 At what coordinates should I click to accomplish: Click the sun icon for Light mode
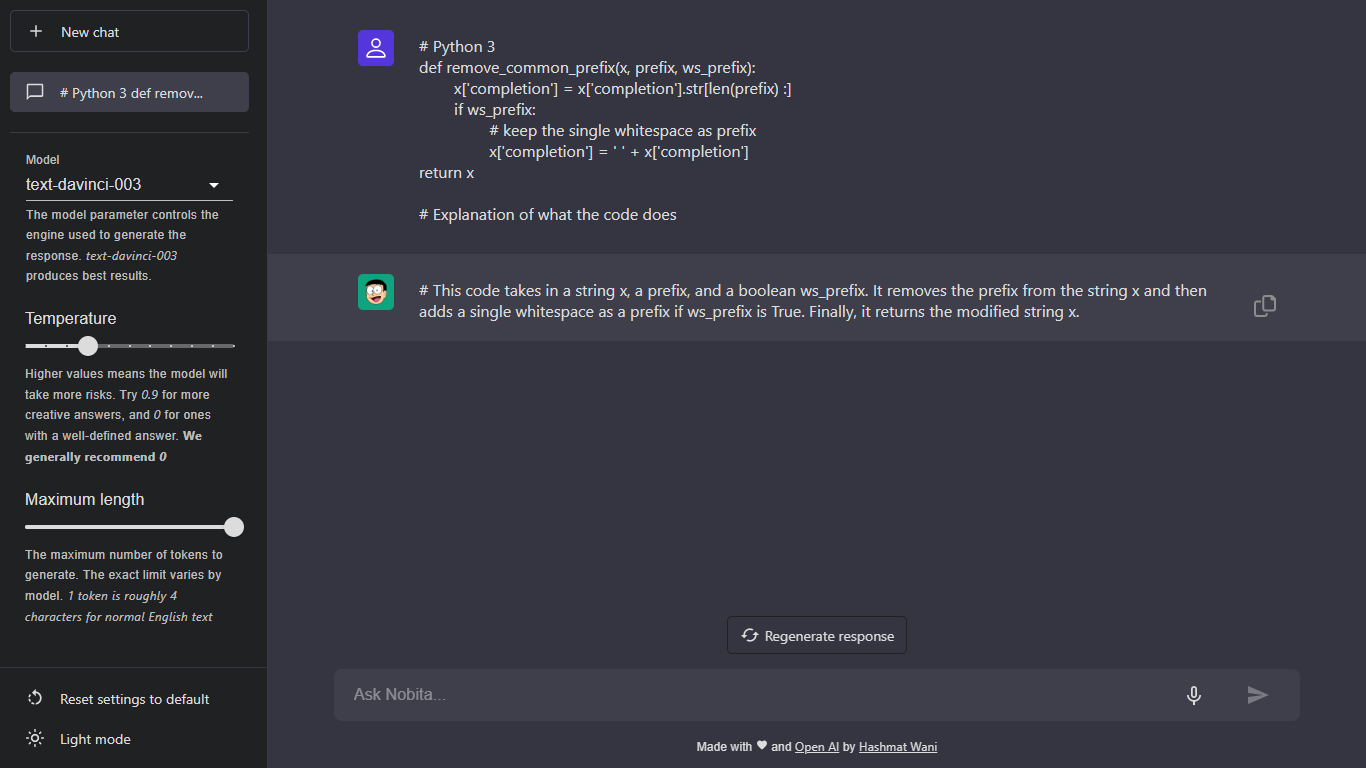(x=35, y=739)
